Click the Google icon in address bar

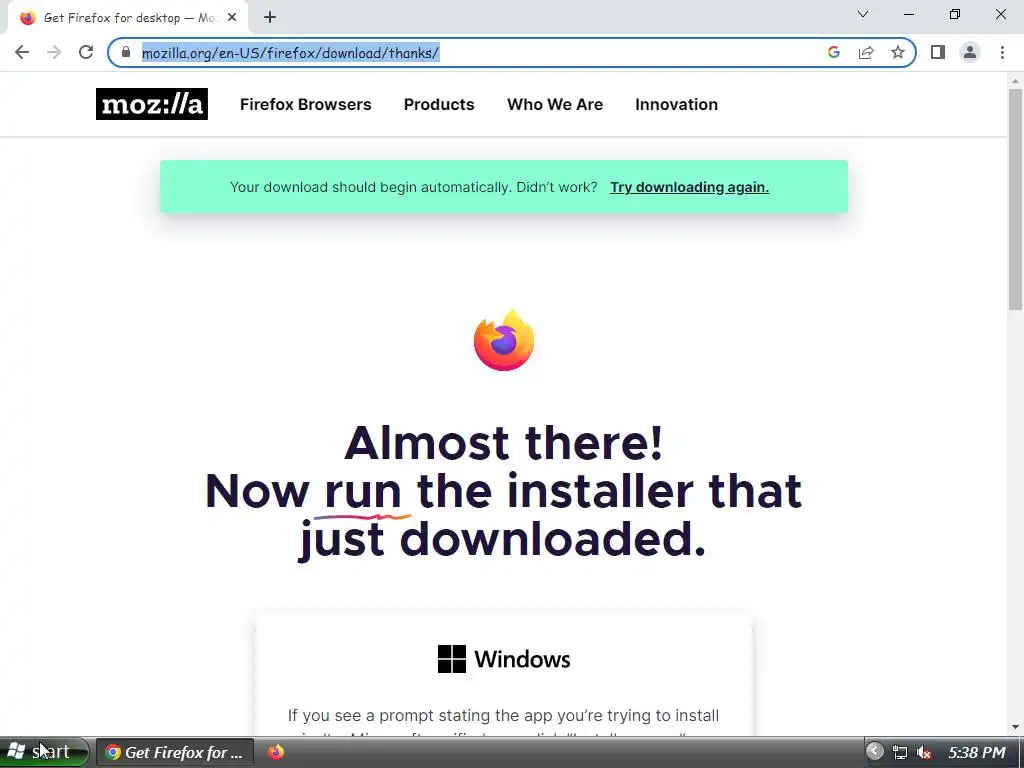click(x=833, y=52)
